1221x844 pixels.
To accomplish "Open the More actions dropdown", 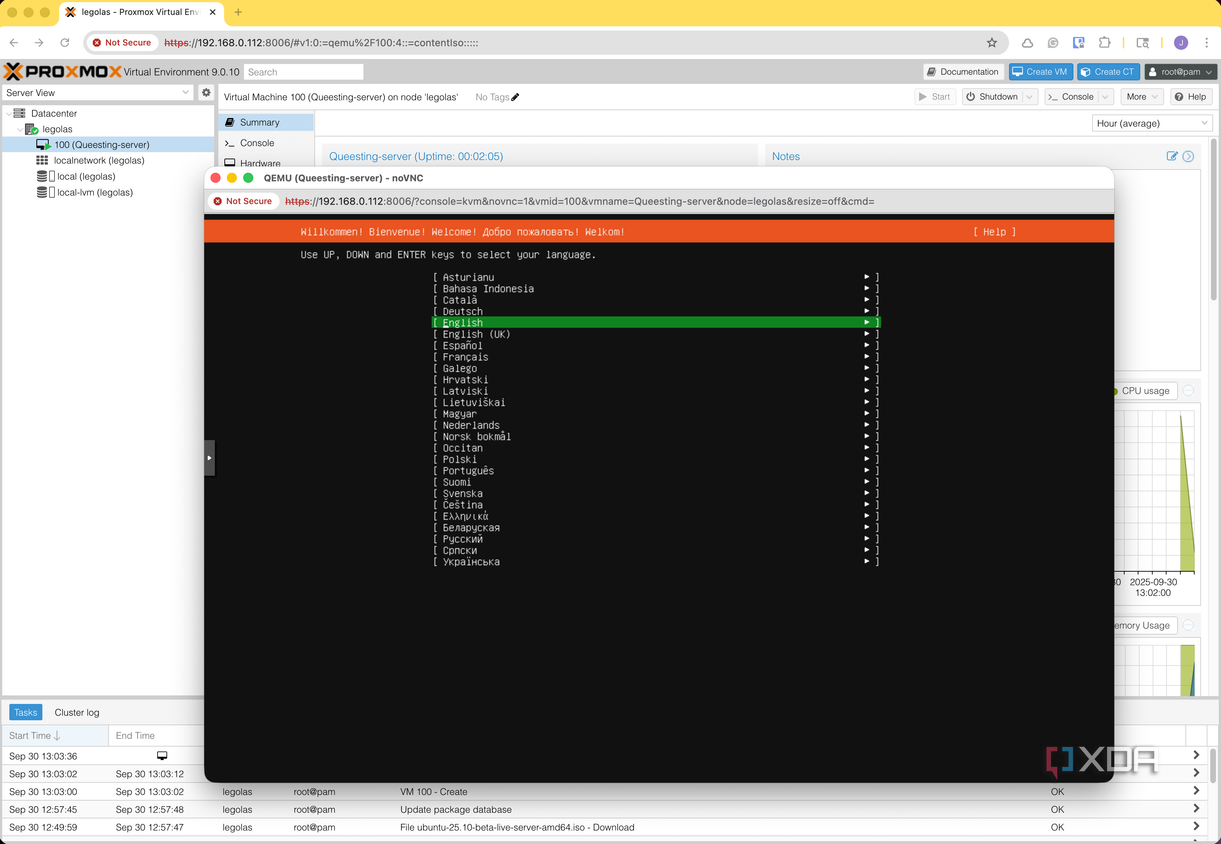I will pos(1141,97).
